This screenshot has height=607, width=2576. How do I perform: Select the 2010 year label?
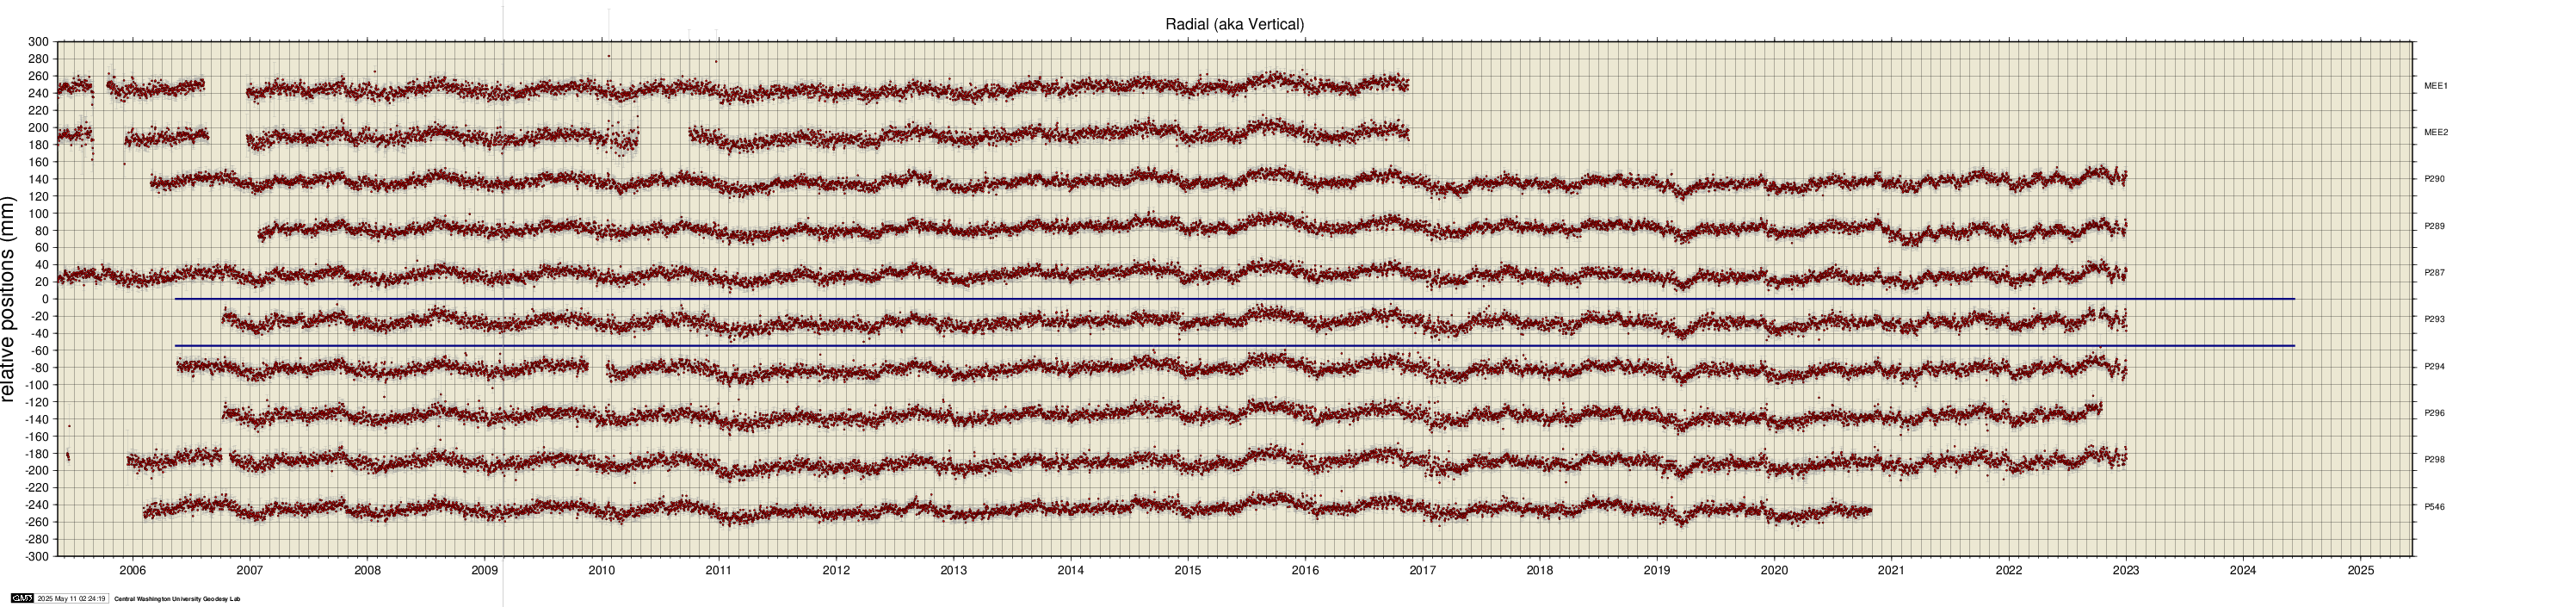pyautogui.click(x=601, y=571)
